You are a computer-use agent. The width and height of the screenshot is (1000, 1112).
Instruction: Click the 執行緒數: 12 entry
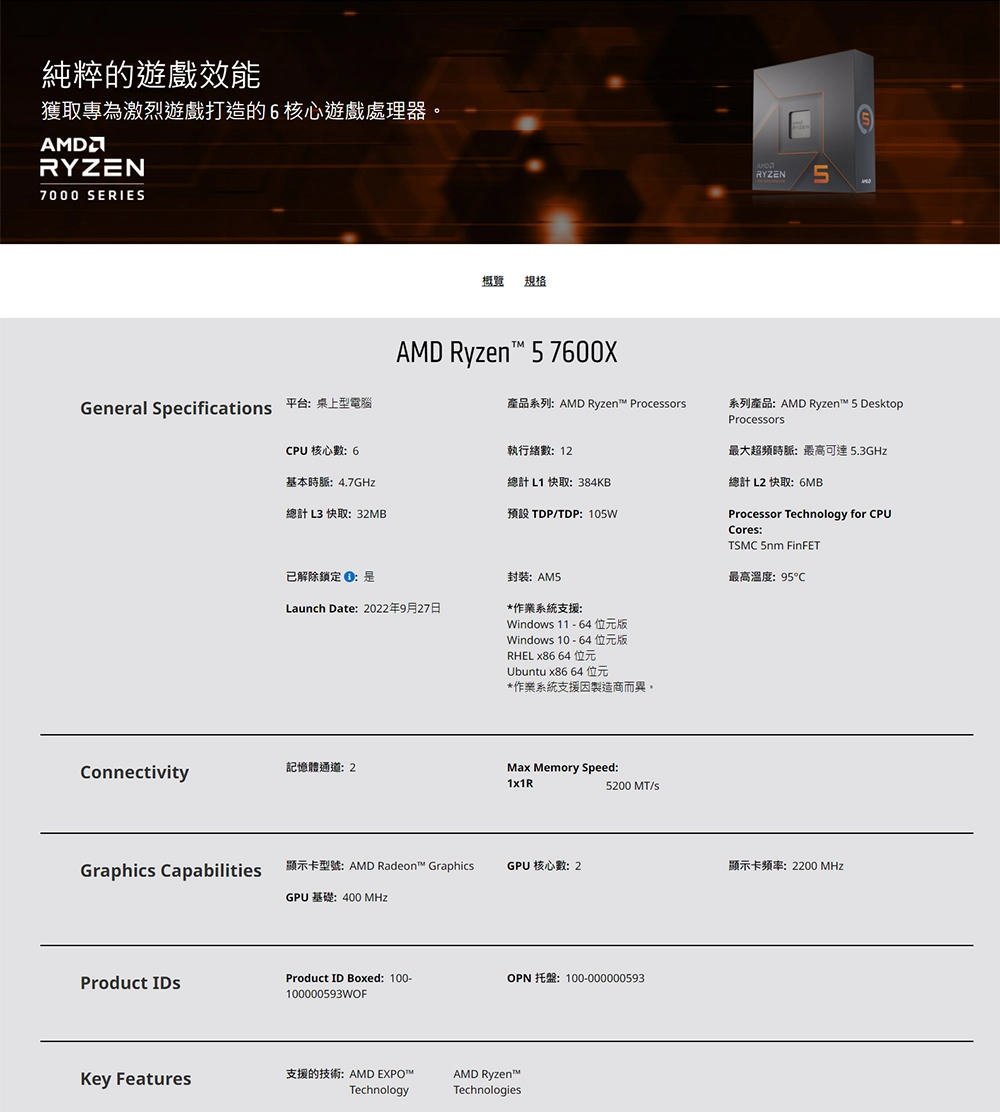tap(540, 450)
